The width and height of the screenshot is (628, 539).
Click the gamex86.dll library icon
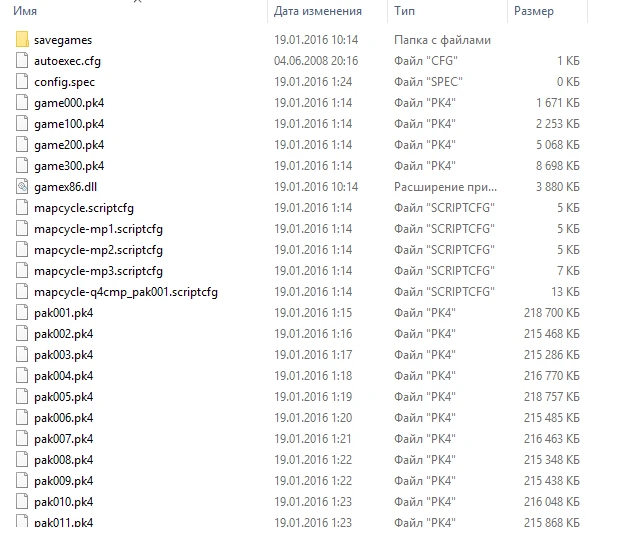22,187
